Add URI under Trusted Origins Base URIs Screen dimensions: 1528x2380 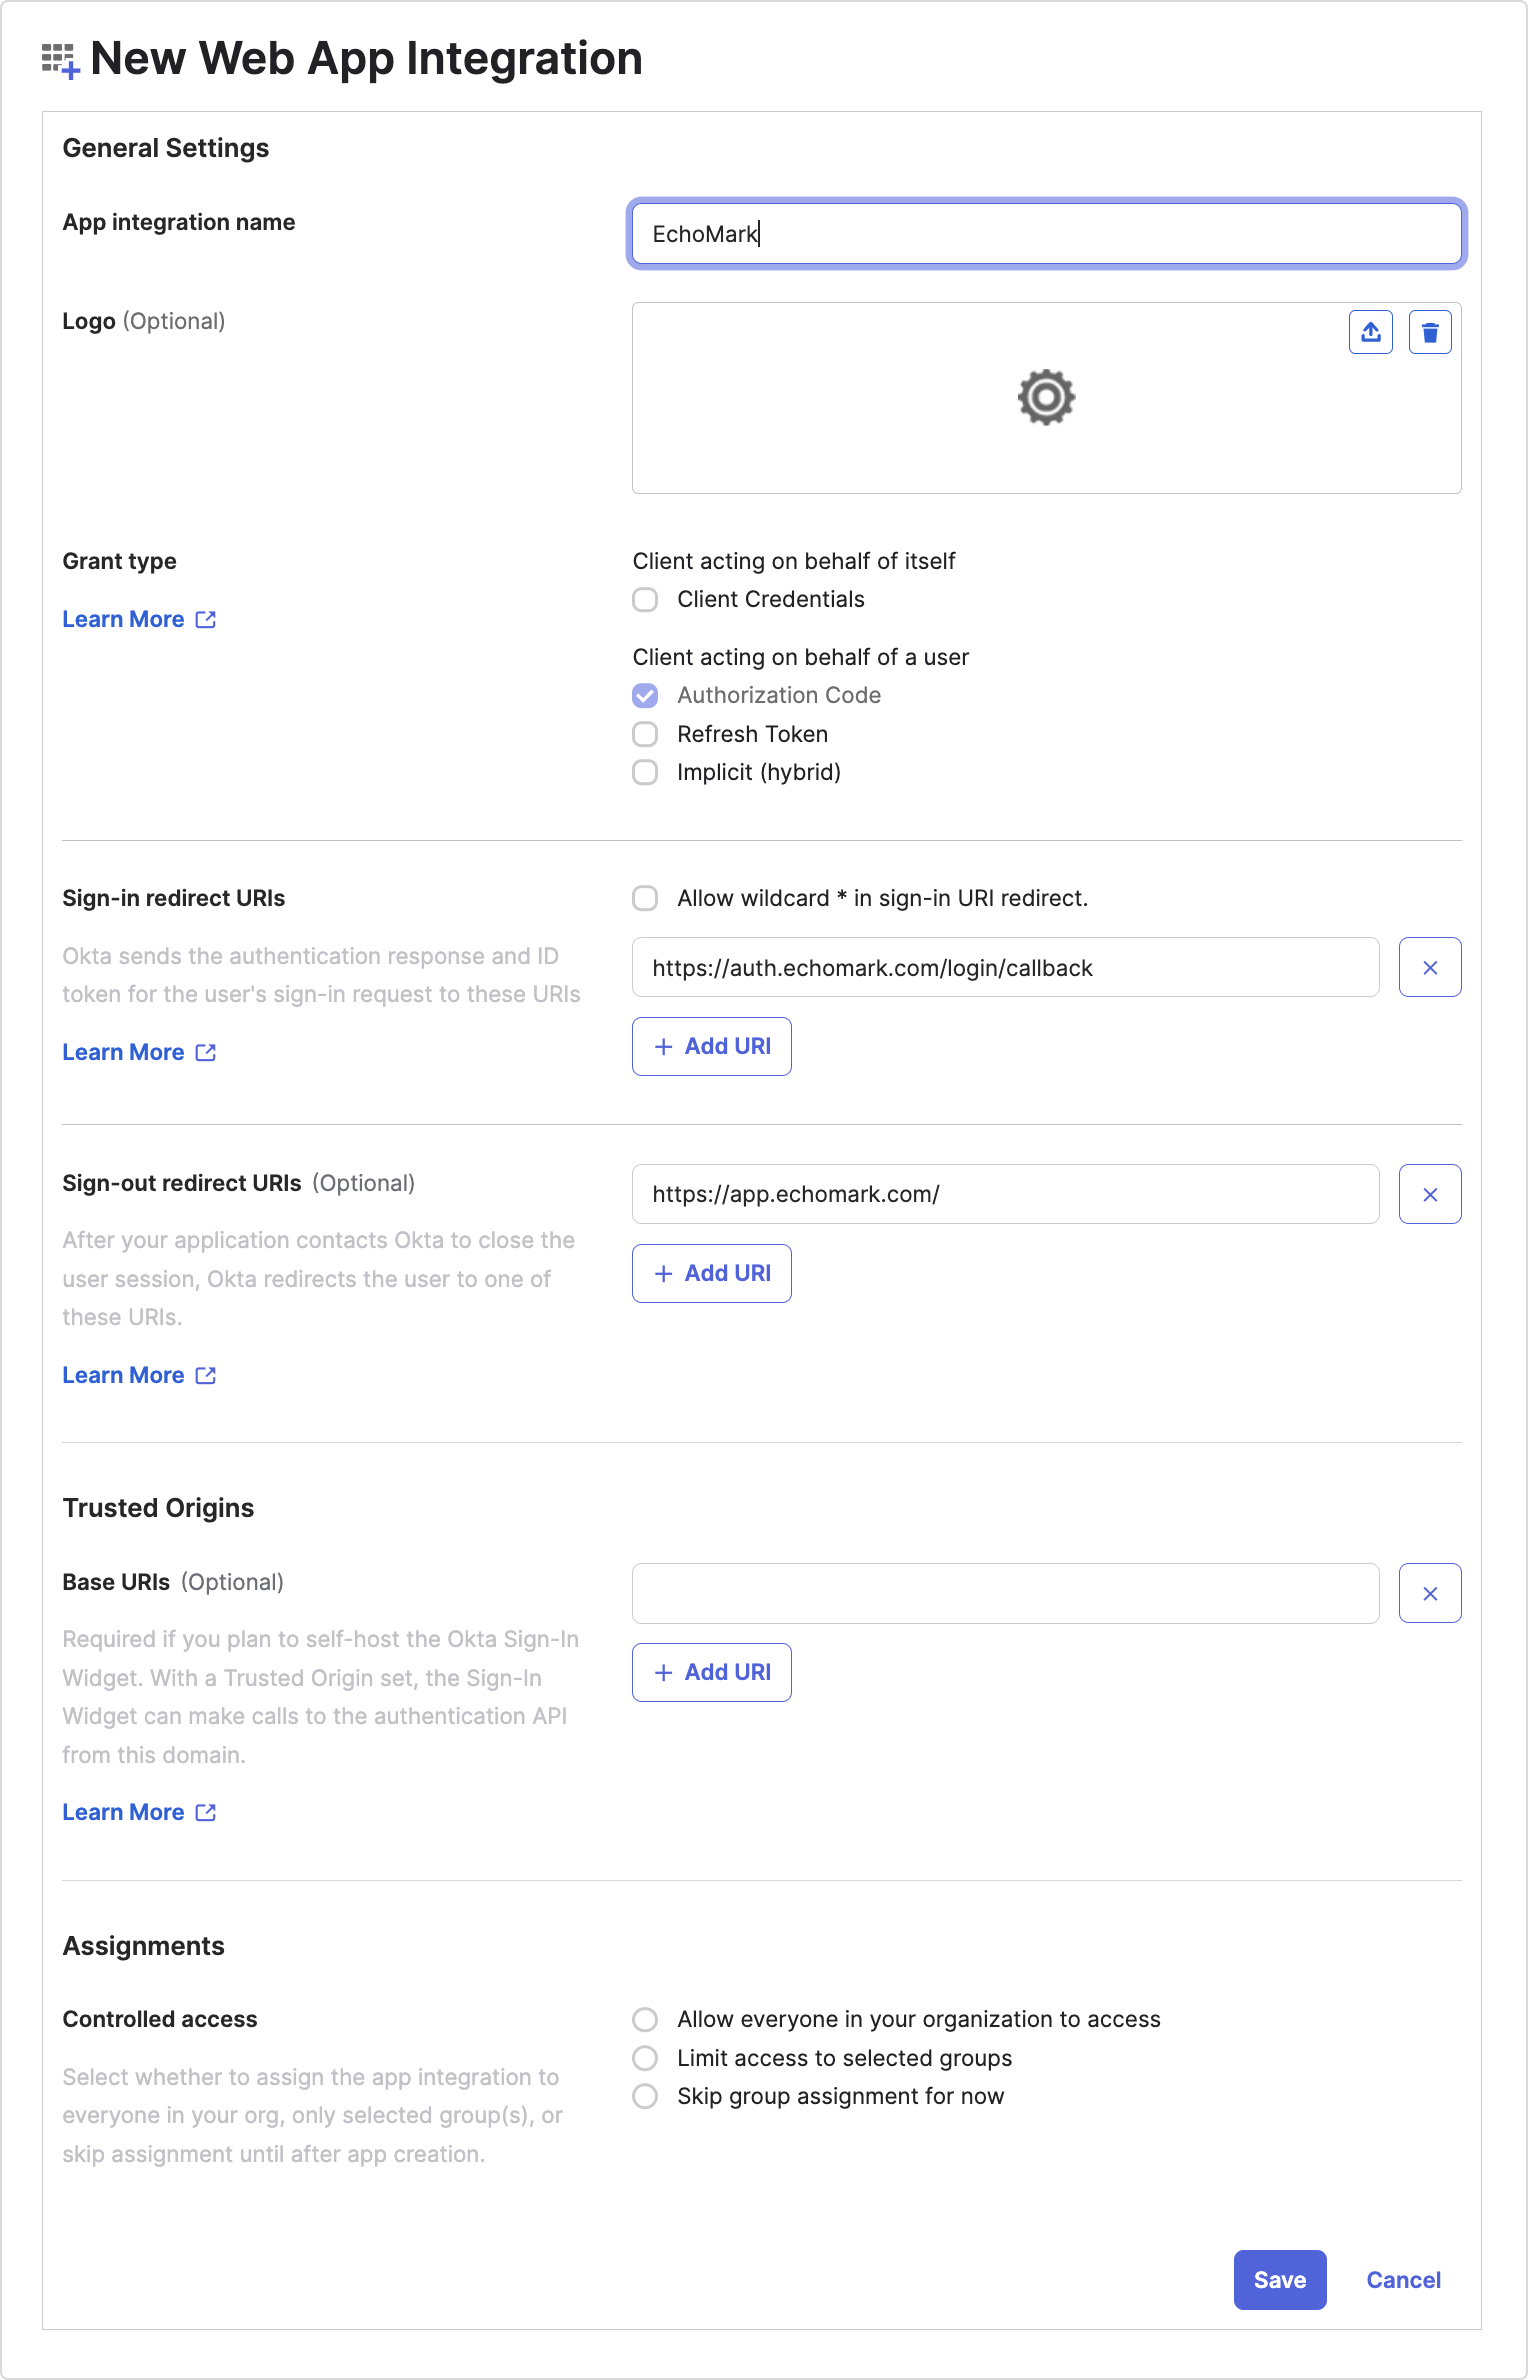tap(712, 1672)
